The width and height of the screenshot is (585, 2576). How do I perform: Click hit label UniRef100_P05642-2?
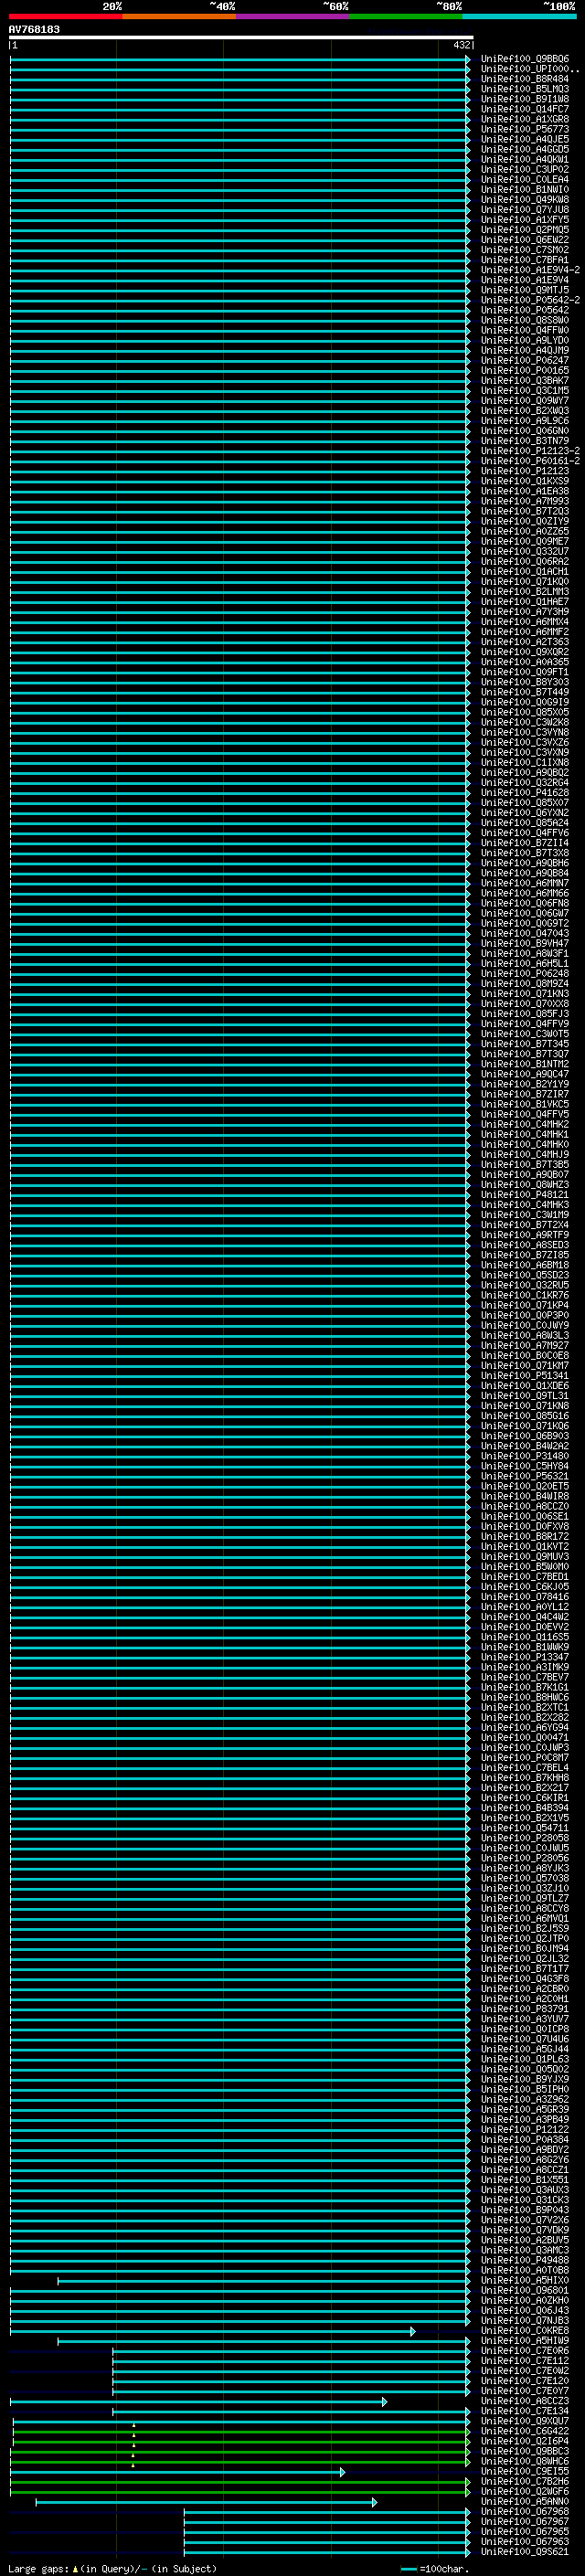(530, 300)
